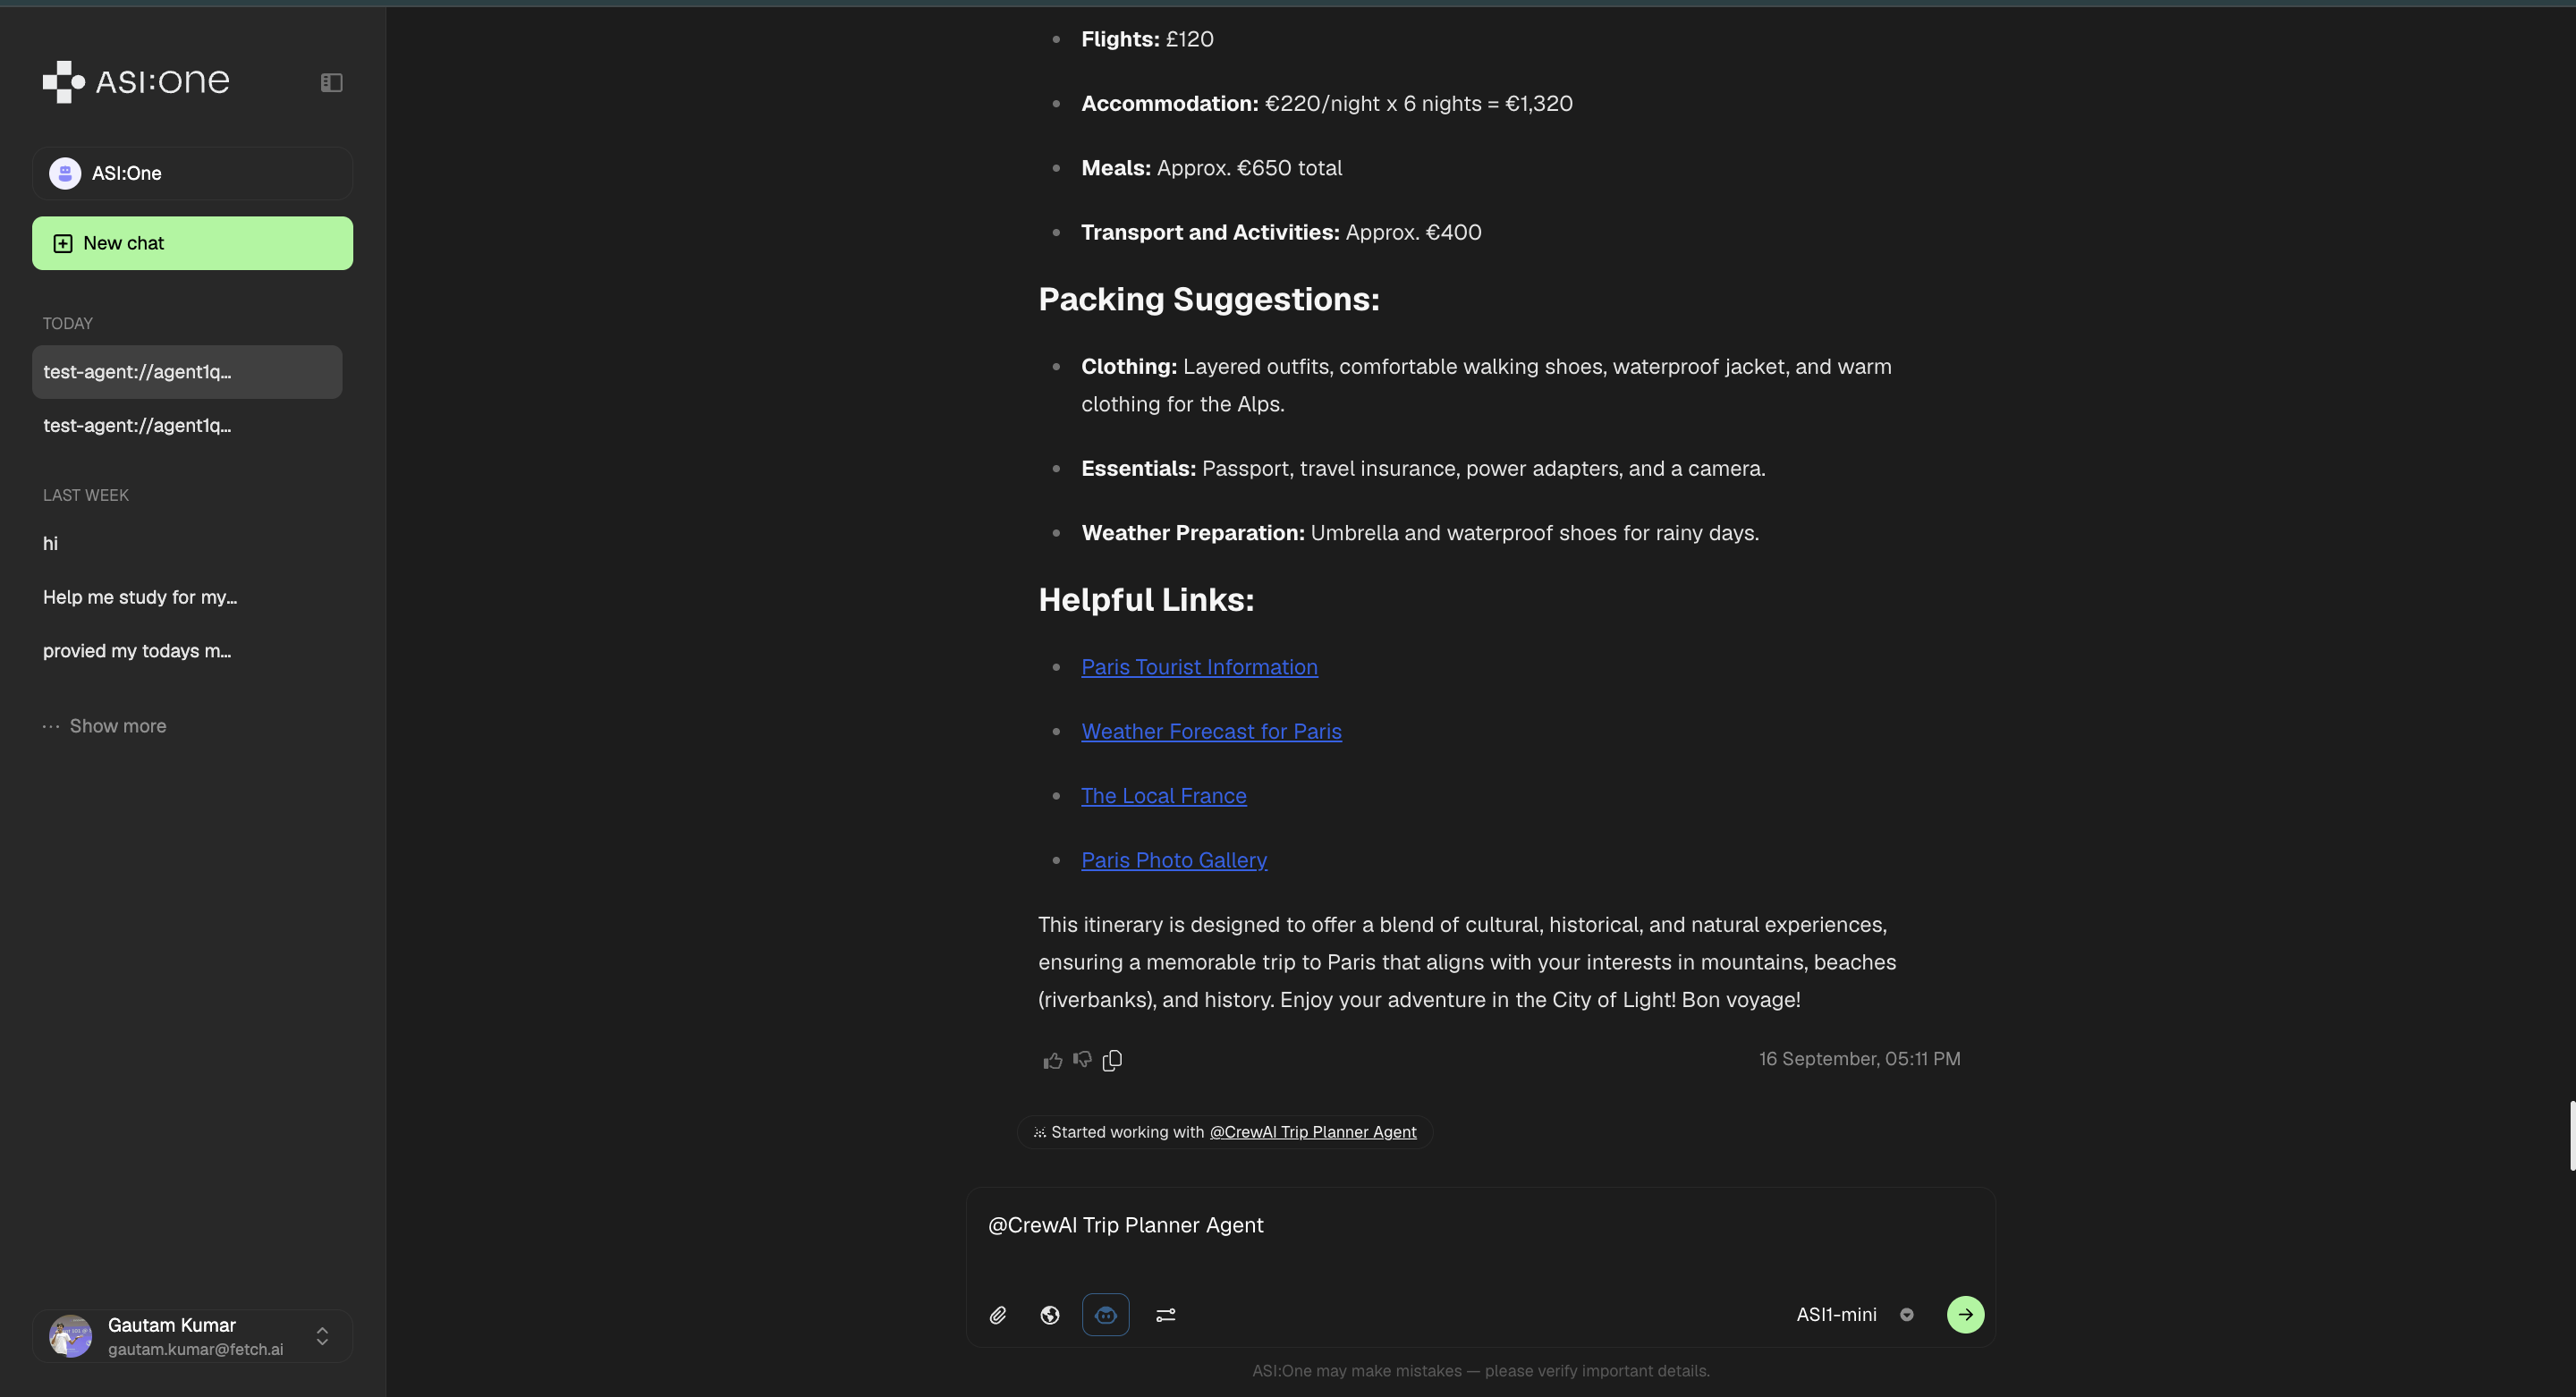Send message with green arrow button
2576x1397 pixels.
click(1965, 1315)
